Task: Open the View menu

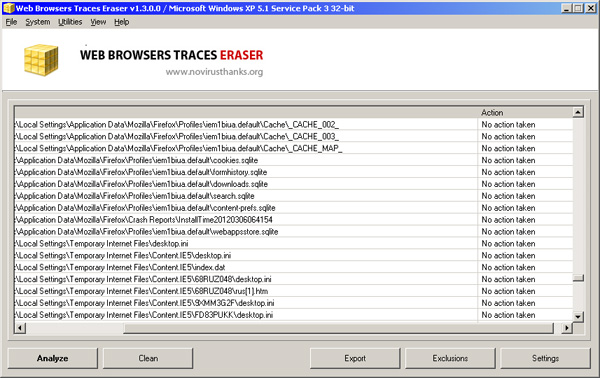Action: click(98, 22)
